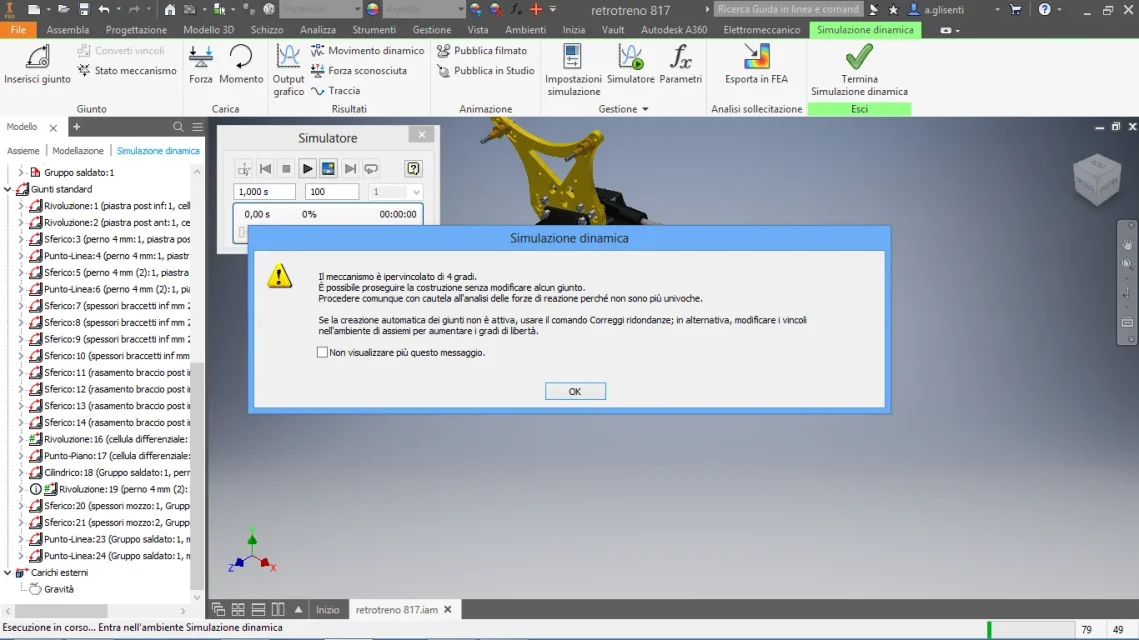
Task: Click the Home icon in quick access toolbar
Action: point(169,9)
